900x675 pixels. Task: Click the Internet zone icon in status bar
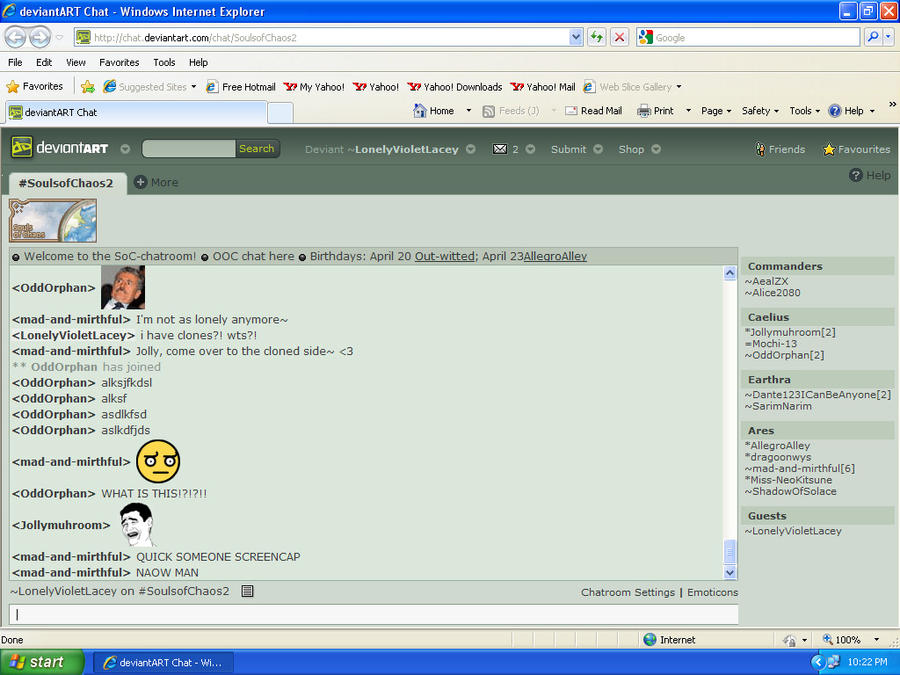coord(650,639)
